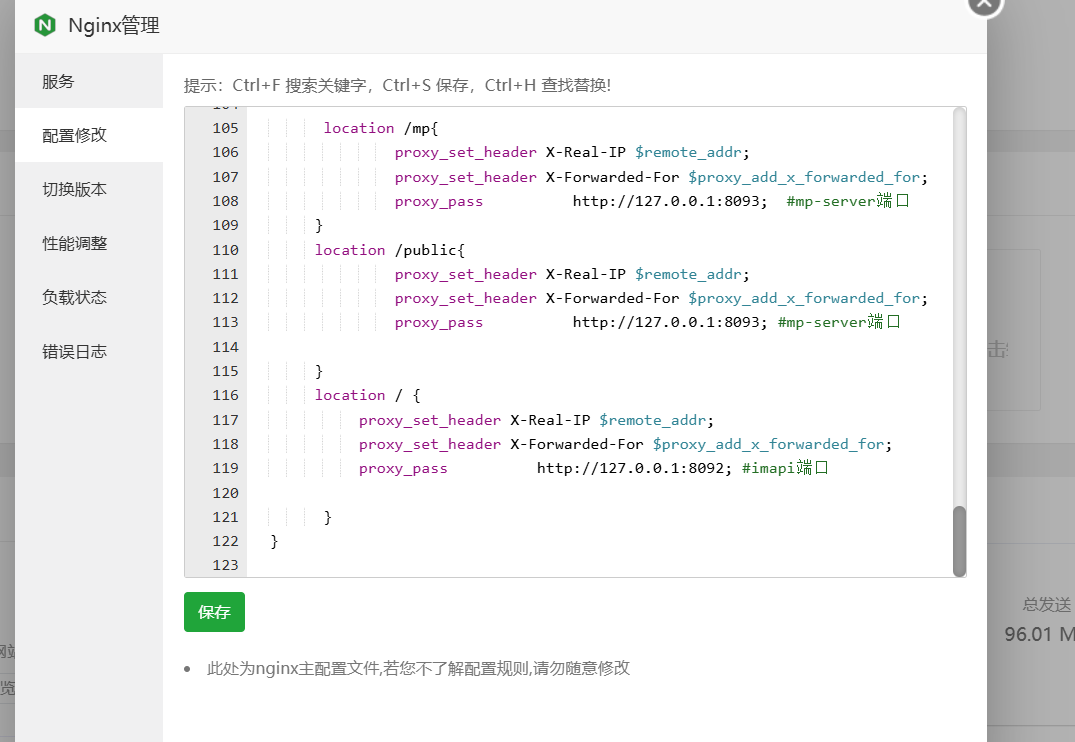
Task: Click closing brace on line 109
Action: 319,226
